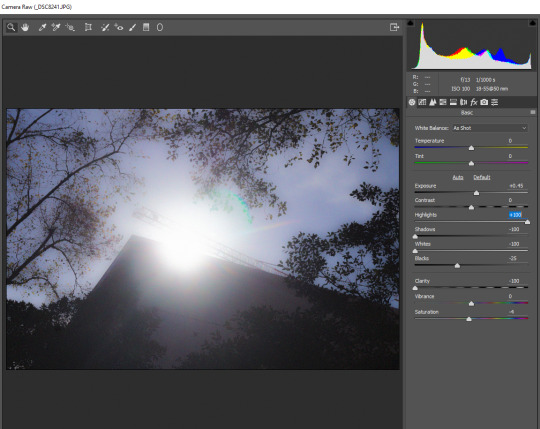Image resolution: width=540 pixels, height=429 pixels.
Task: Click the Temperature slider handle
Action: tap(471, 148)
